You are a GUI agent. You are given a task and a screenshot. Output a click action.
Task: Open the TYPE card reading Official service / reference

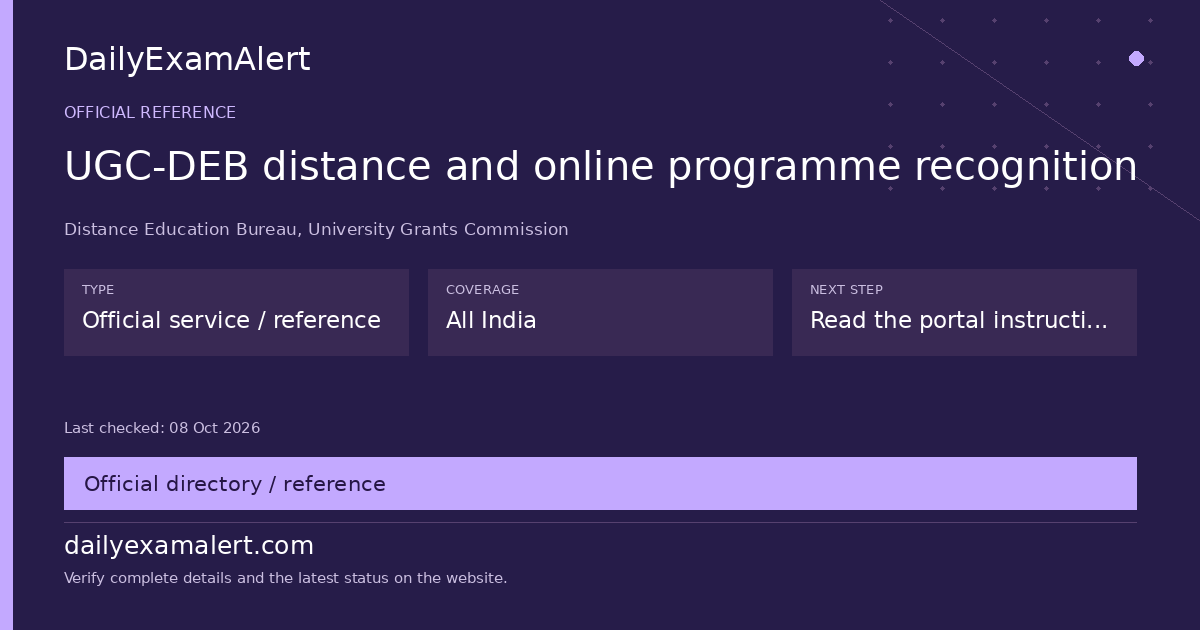(236, 312)
